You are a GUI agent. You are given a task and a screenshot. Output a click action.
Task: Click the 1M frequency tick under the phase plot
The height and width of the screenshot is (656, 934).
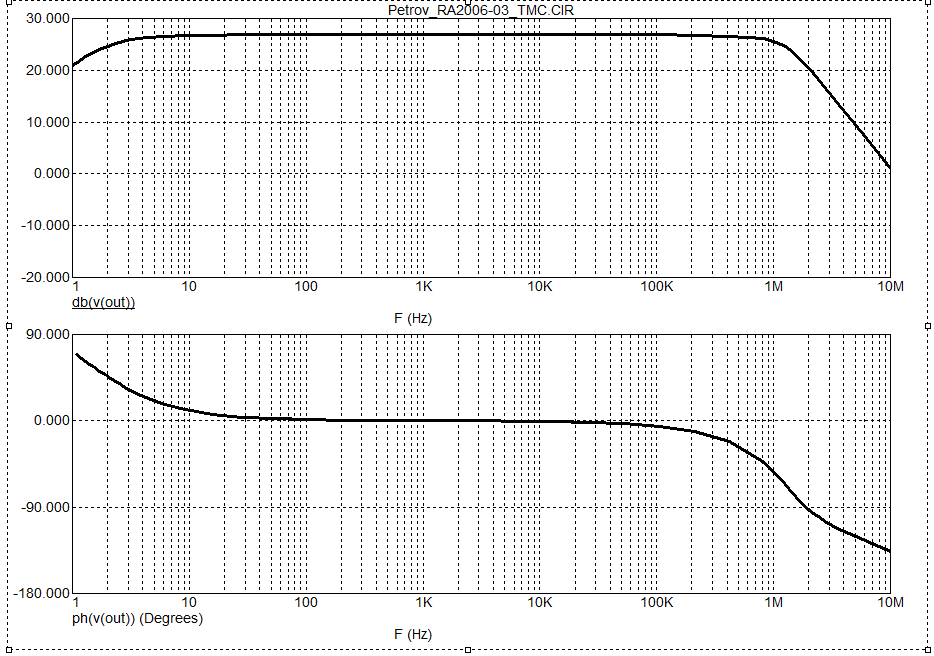[x=774, y=602]
